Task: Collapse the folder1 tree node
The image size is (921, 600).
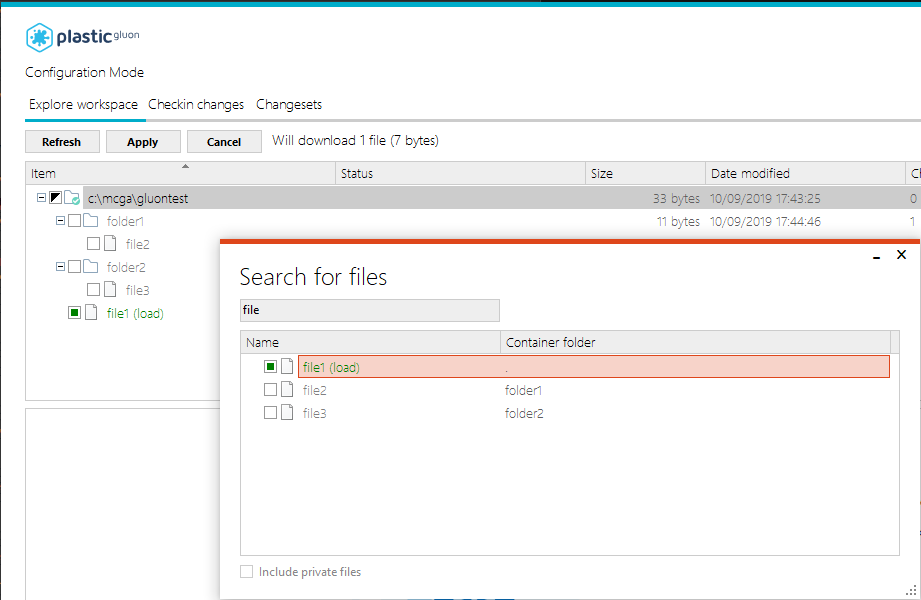Action: tap(60, 220)
